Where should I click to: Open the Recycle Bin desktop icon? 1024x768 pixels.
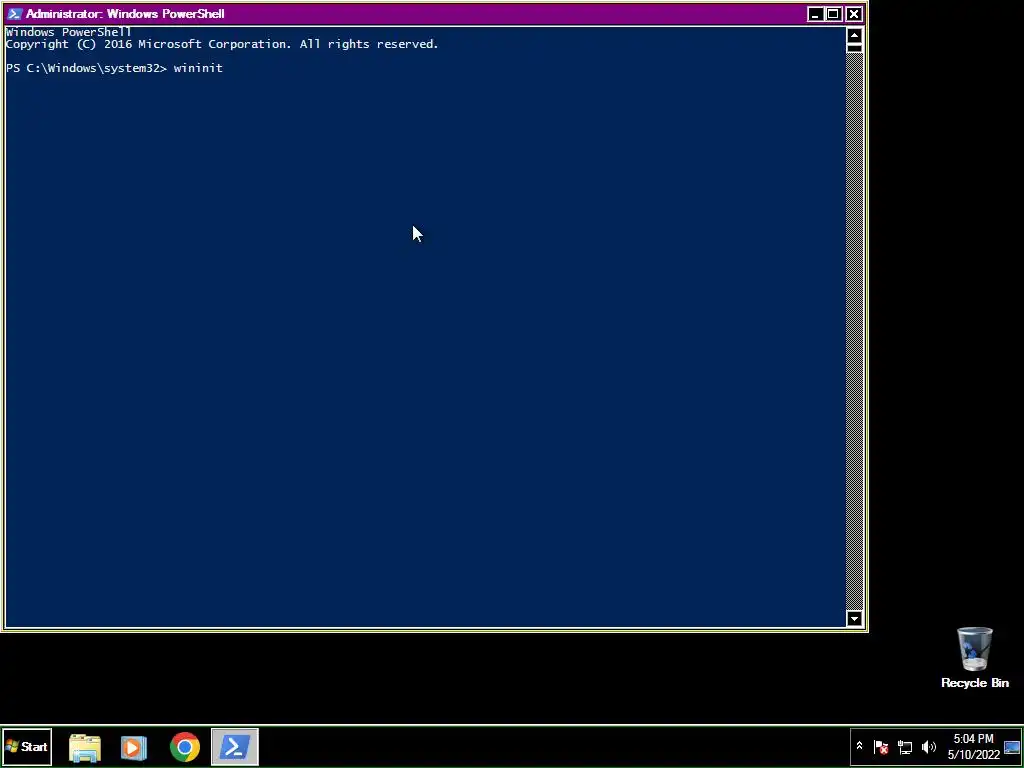[x=974, y=658]
